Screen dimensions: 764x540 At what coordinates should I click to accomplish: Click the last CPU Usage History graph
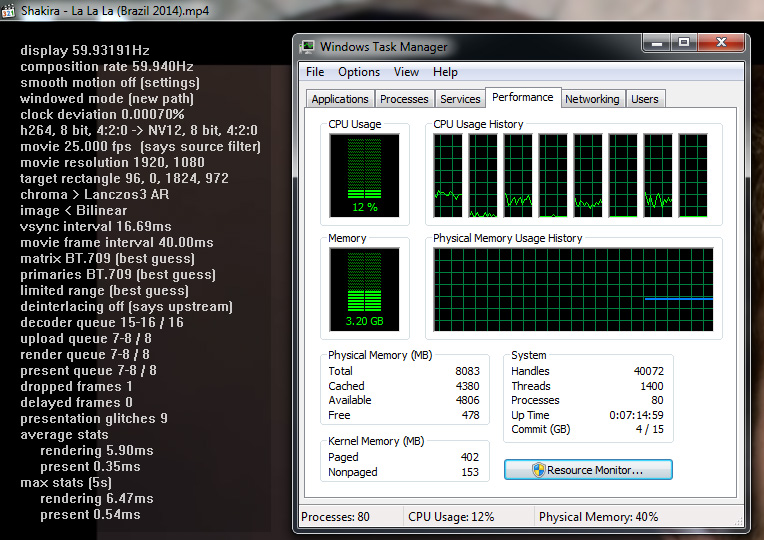pyautogui.click(x=693, y=176)
